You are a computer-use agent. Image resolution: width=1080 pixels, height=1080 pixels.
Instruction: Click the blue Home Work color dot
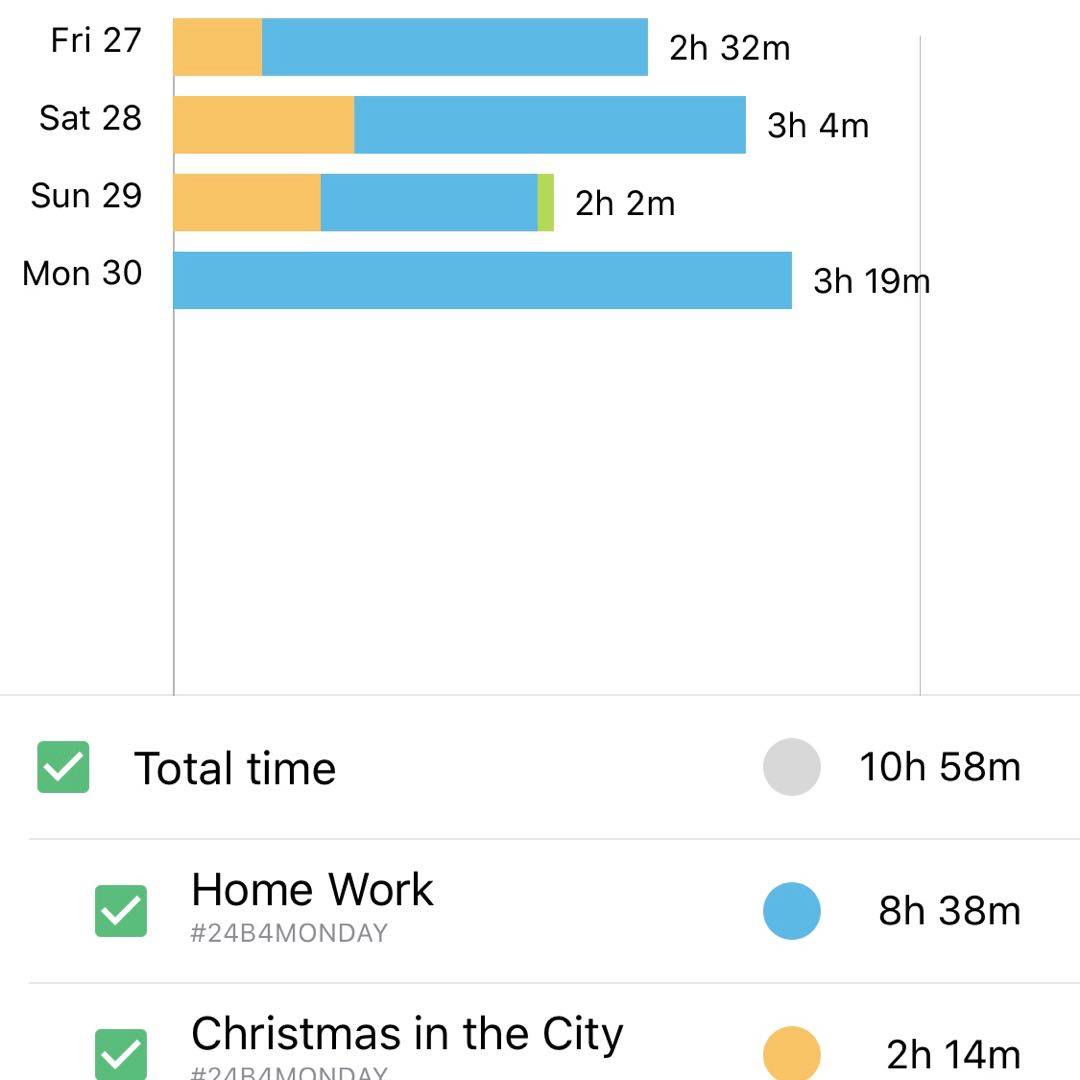pyautogui.click(x=791, y=911)
